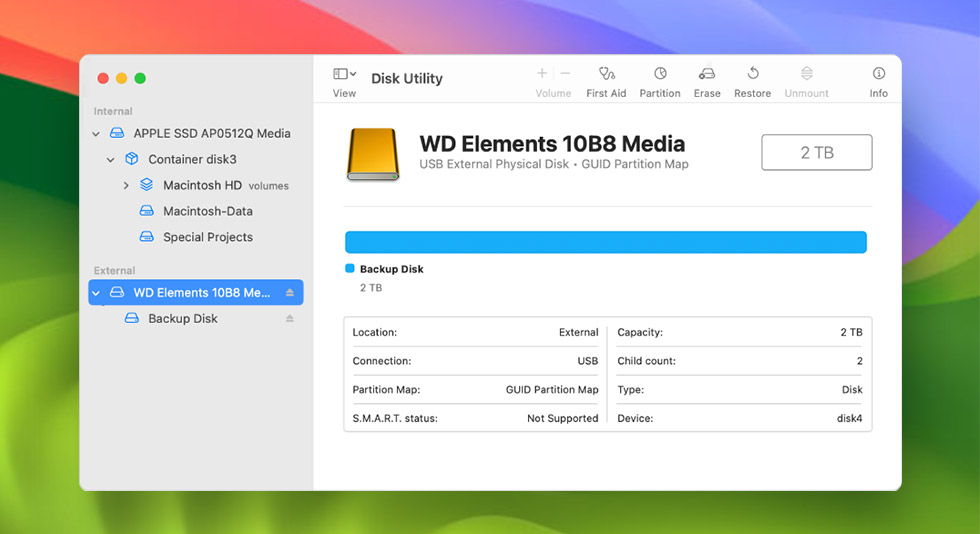Click the "disk4" device value
This screenshot has height=534, width=980.
(x=849, y=418)
